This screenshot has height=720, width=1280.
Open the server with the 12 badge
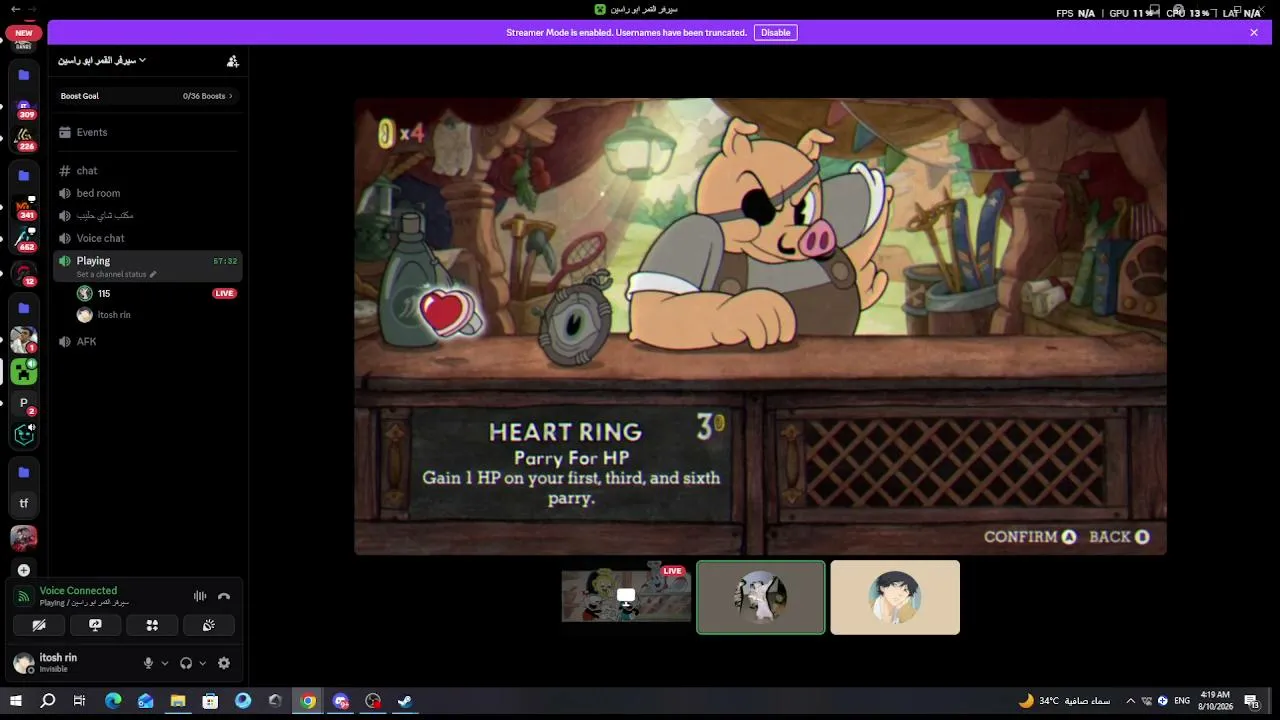click(x=24, y=274)
